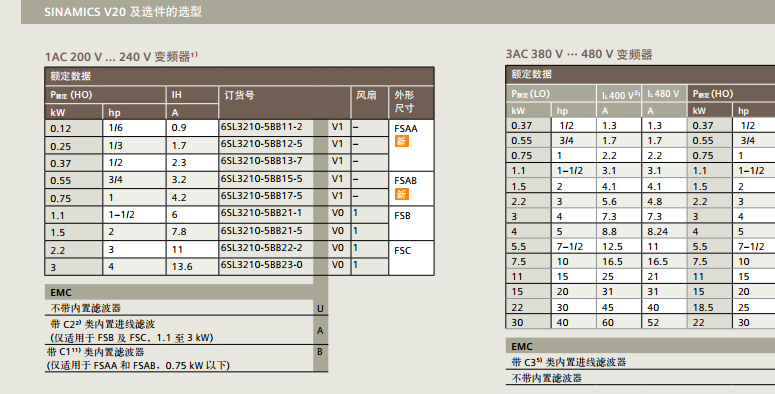775x394 pixels.
Task: Select order number 6SL3210-5BB11-2
Action: (261, 127)
